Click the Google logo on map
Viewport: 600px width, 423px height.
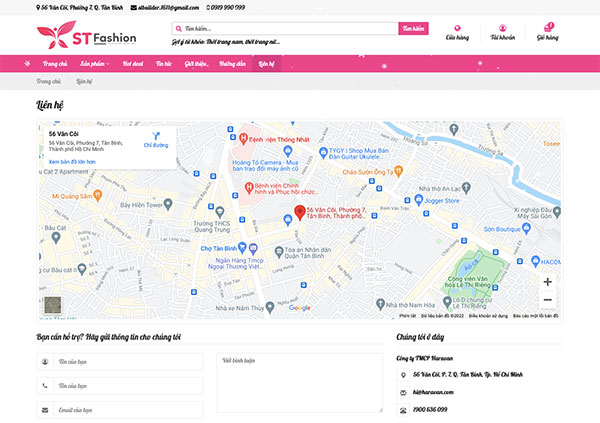pyautogui.click(x=300, y=308)
